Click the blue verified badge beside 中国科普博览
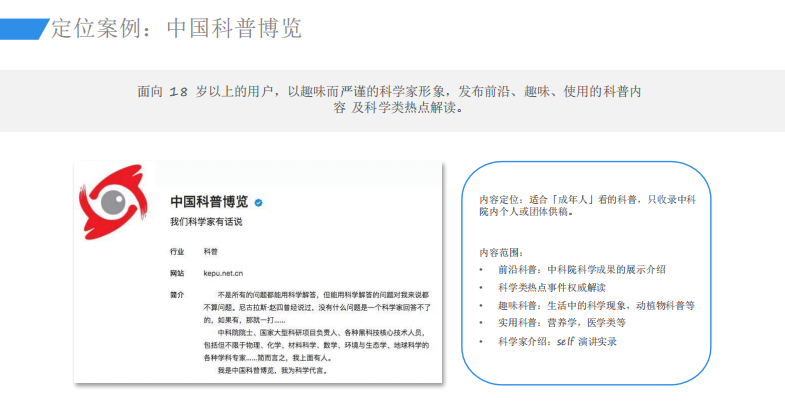785x411 pixels. coord(258,203)
